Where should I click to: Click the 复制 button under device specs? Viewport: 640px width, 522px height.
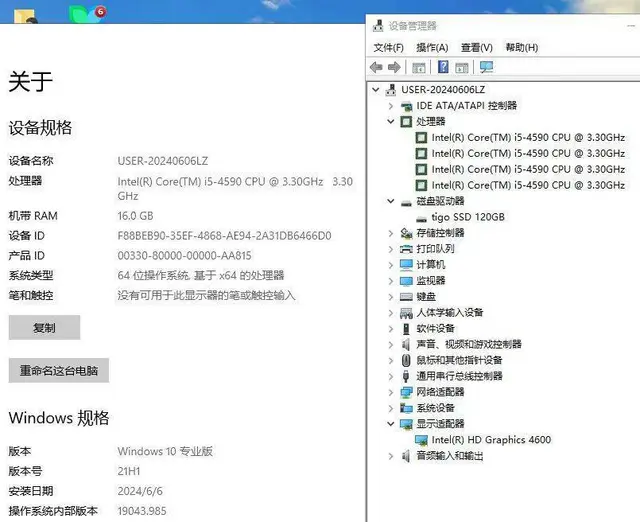click(x=44, y=327)
